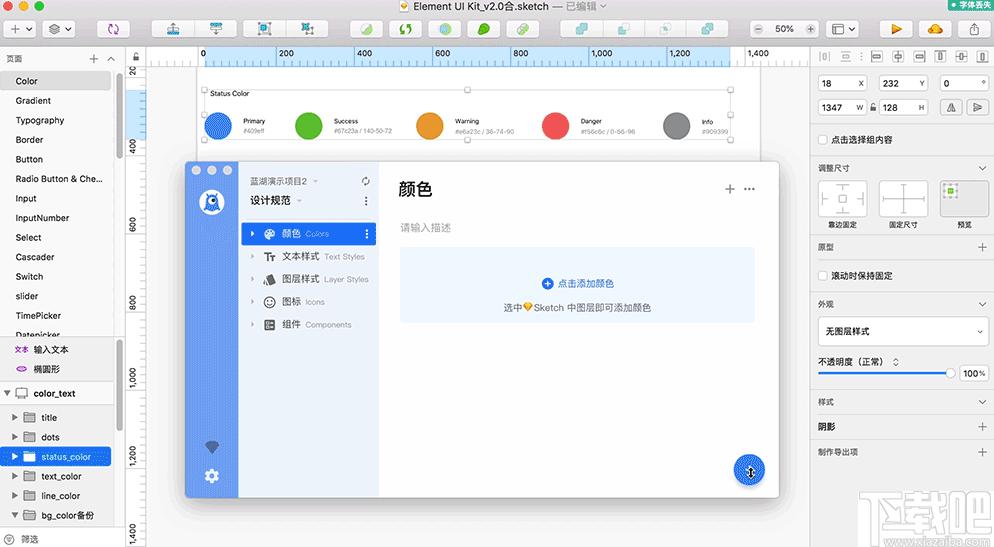Add a new page with plus icon
The image size is (994, 547).
94,58
